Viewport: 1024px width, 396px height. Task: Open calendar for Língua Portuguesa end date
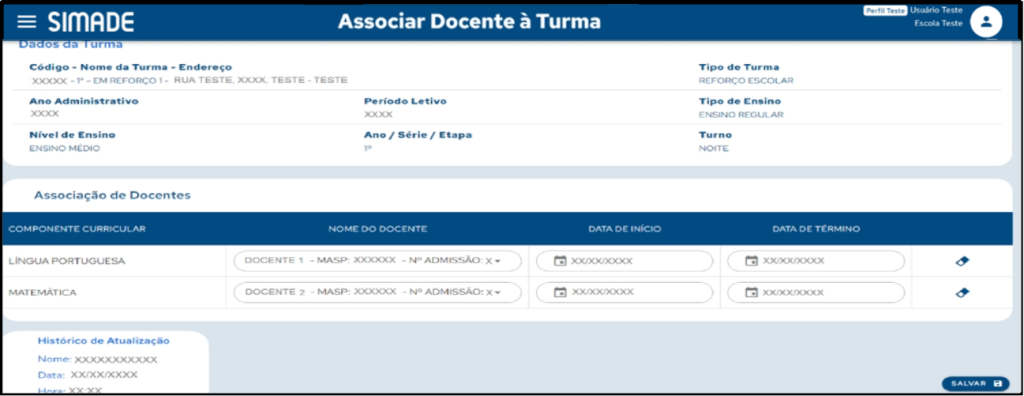click(x=751, y=261)
